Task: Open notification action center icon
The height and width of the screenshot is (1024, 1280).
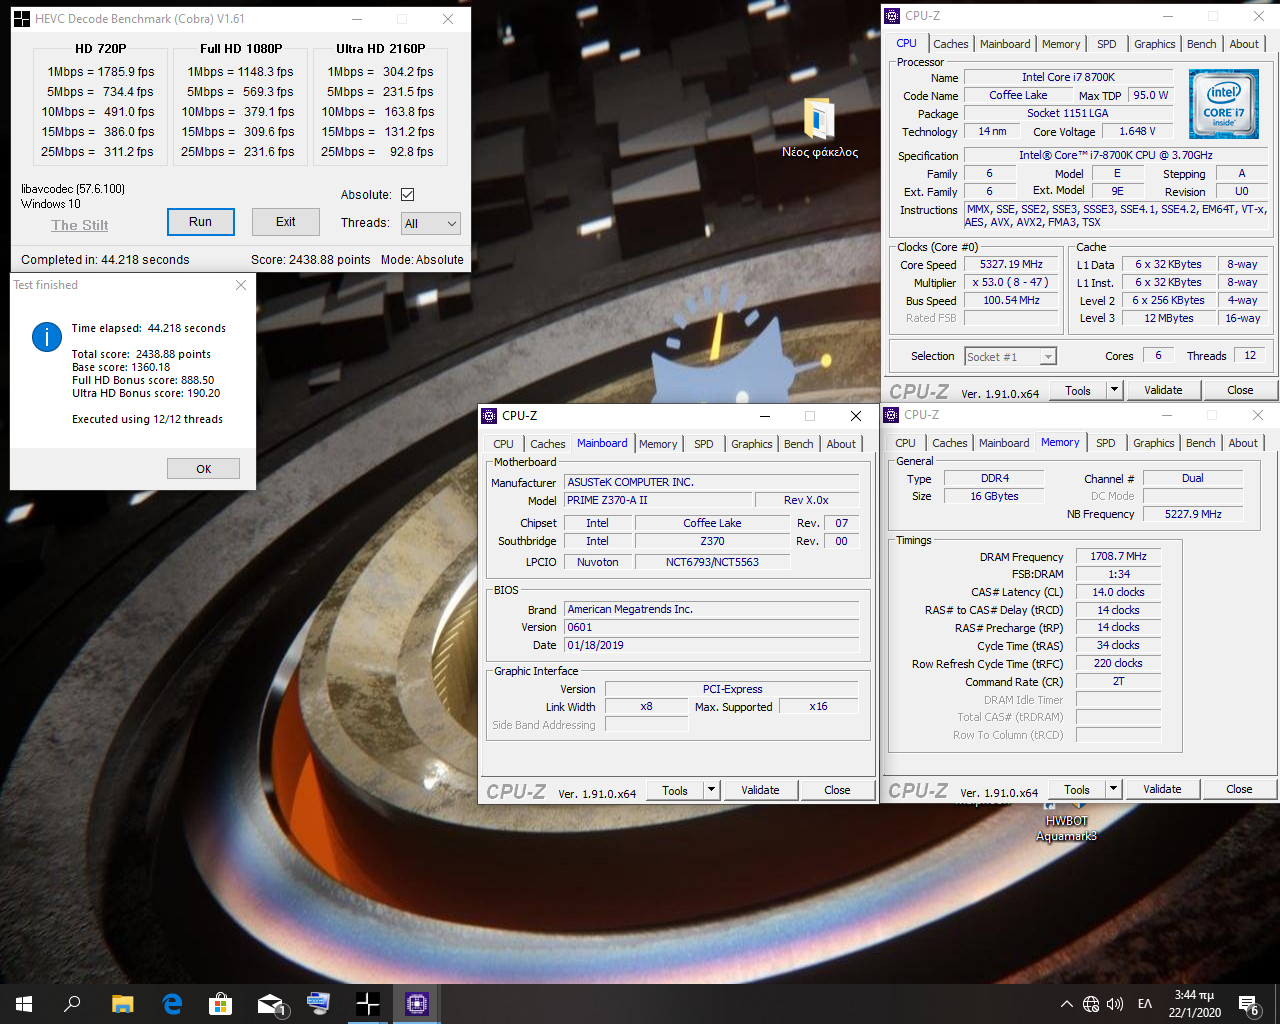Action: pos(1248,1005)
